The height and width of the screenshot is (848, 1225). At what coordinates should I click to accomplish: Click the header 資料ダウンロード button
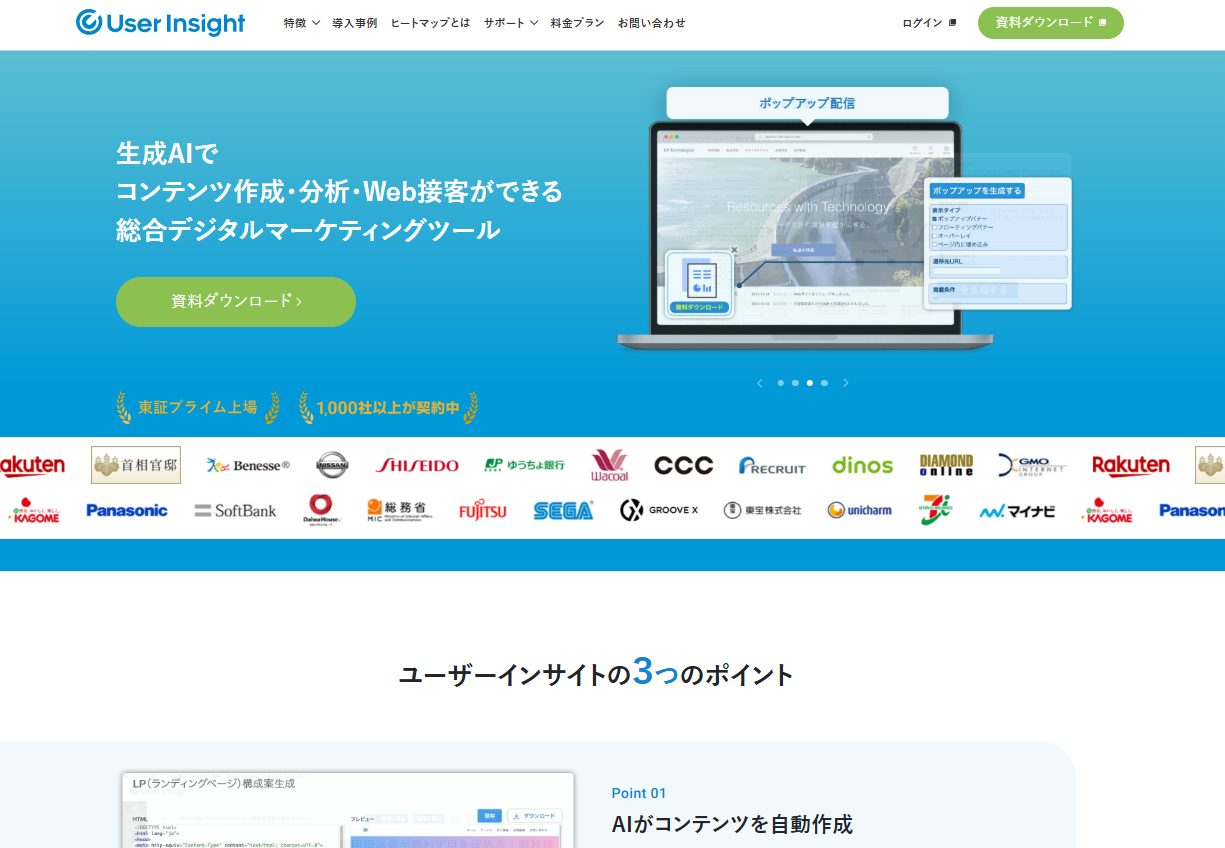tap(1051, 23)
